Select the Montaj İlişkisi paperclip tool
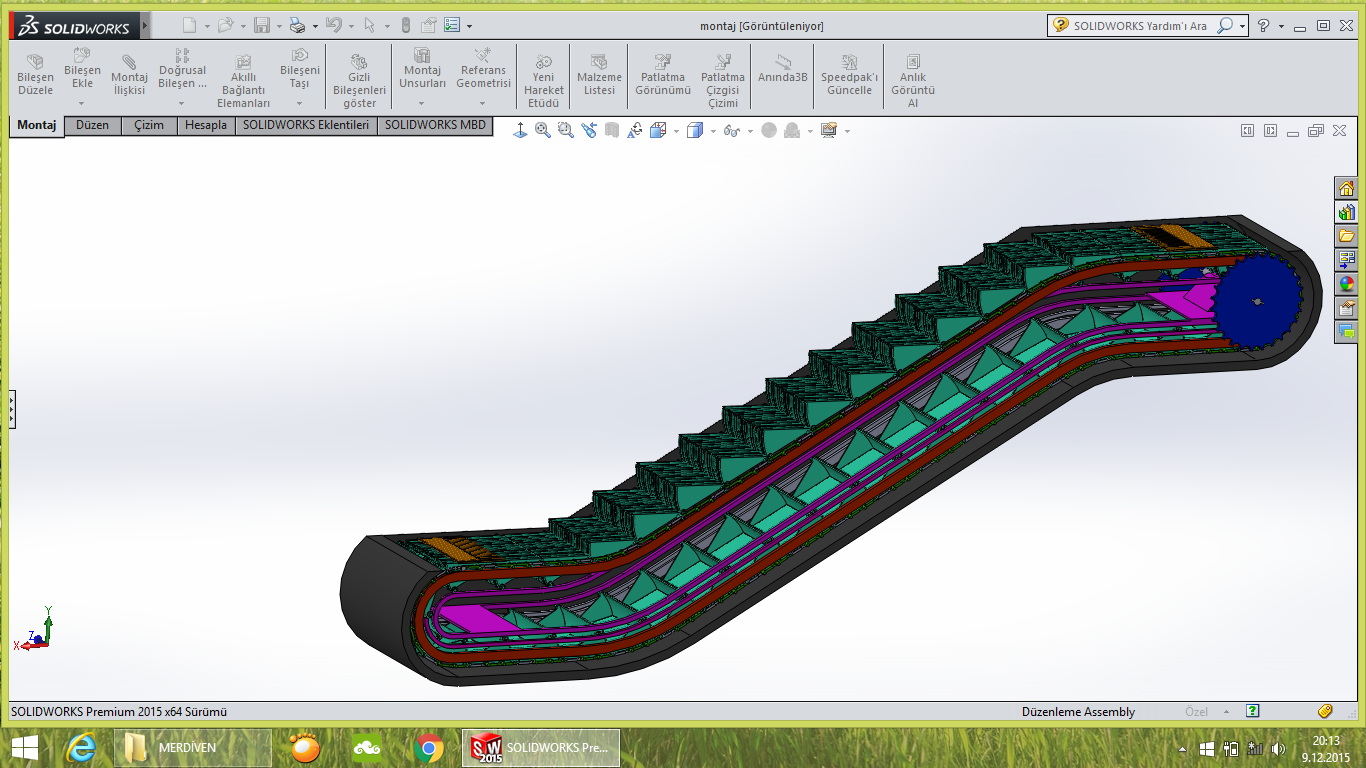This screenshot has height=768, width=1366. click(129, 77)
